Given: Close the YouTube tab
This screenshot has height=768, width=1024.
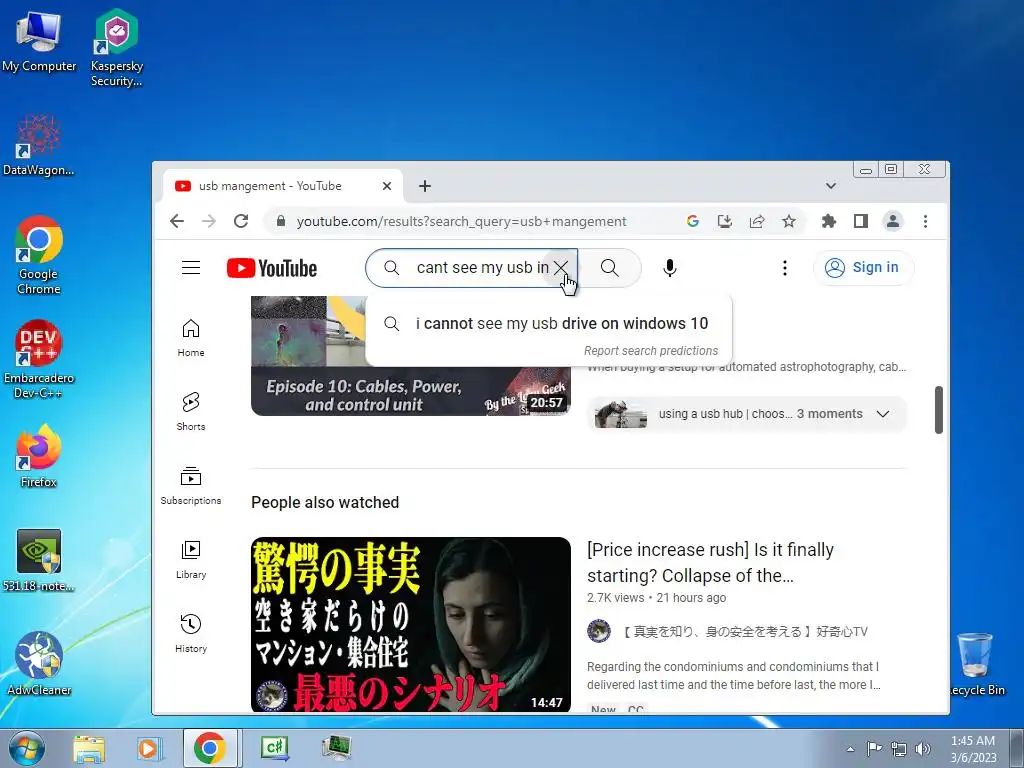Looking at the screenshot, I should pos(387,186).
